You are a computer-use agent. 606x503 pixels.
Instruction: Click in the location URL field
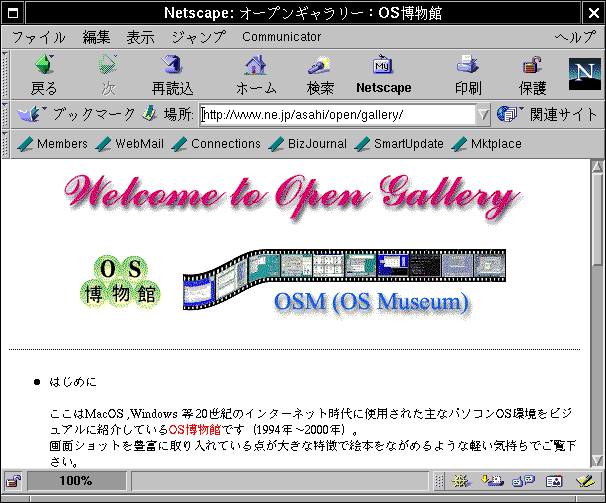[x=338, y=114]
